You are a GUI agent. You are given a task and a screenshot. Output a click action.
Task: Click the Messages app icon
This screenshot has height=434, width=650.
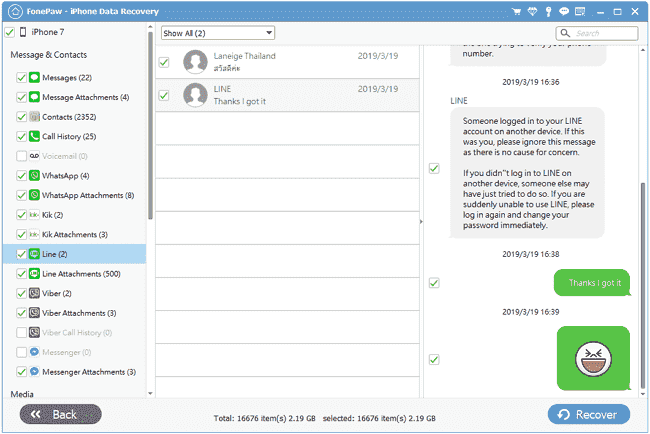(x=34, y=78)
